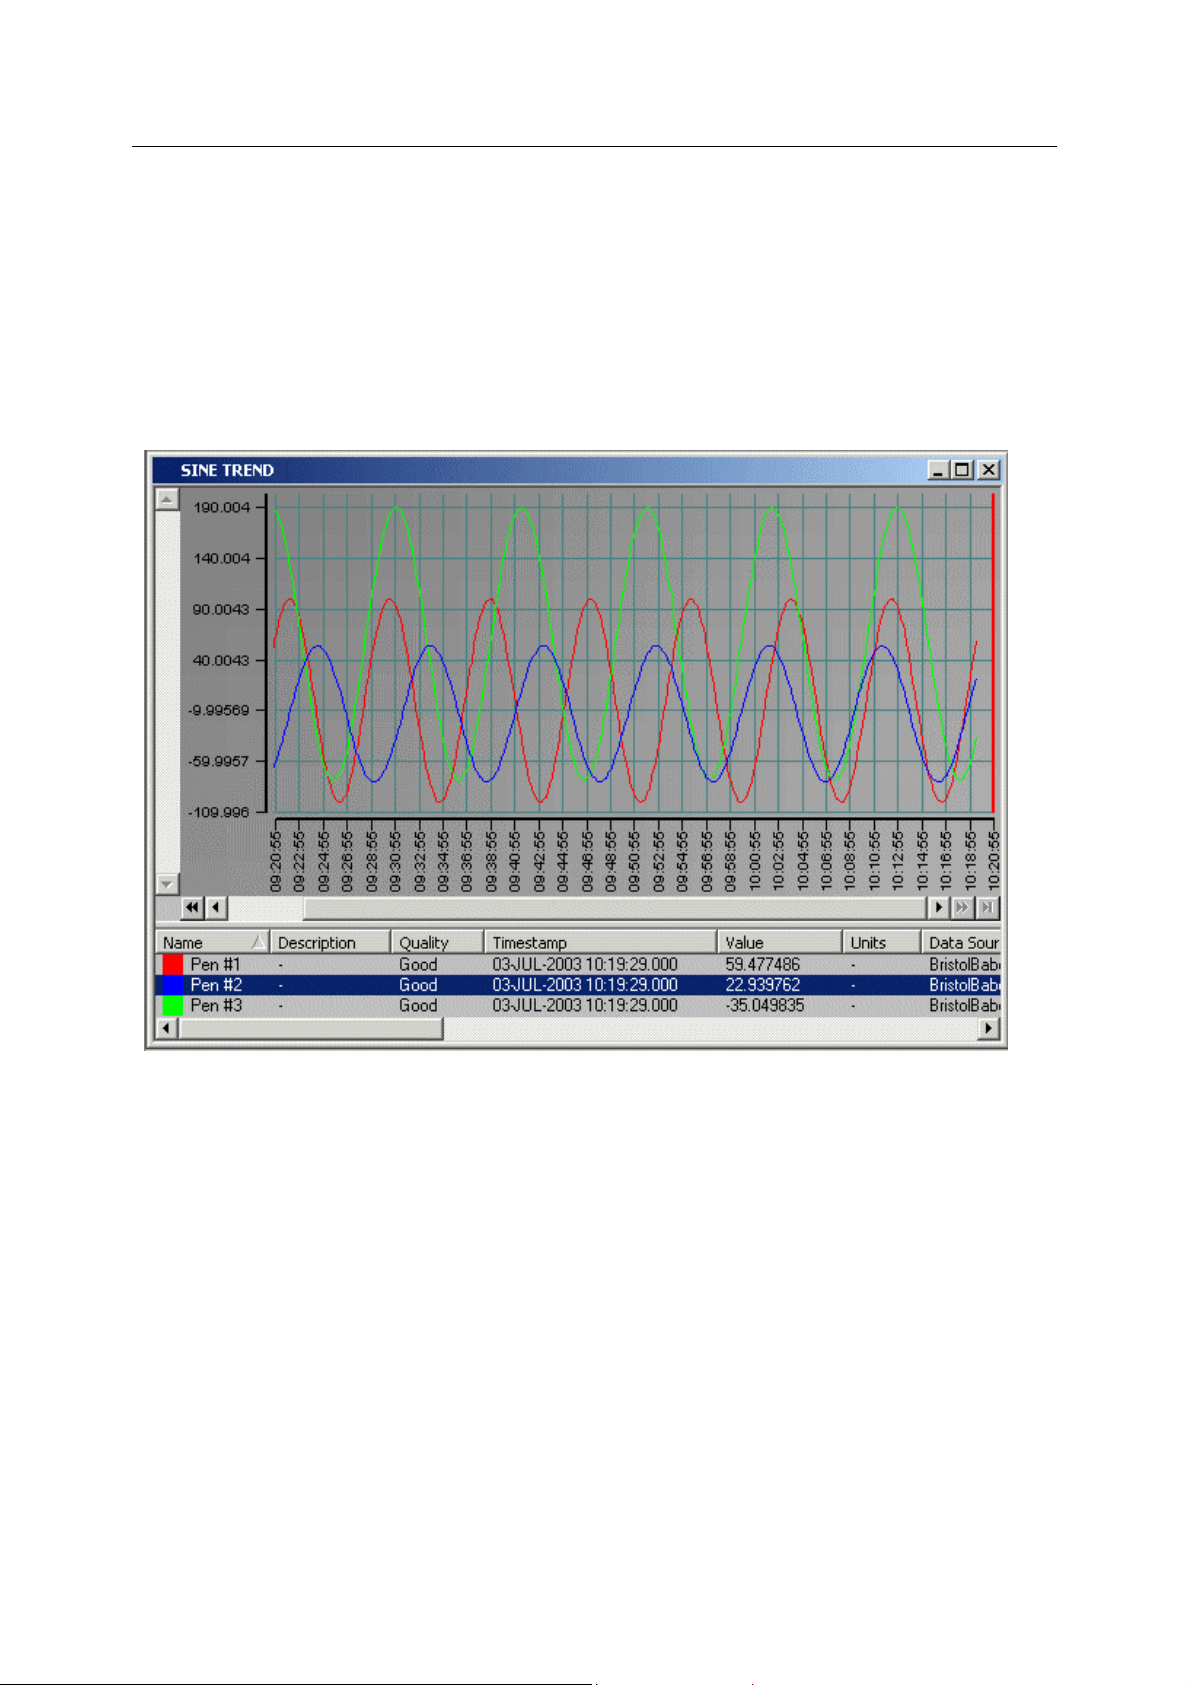Click the -109.996 axis label
1191x1685 pixels.
[219, 812]
